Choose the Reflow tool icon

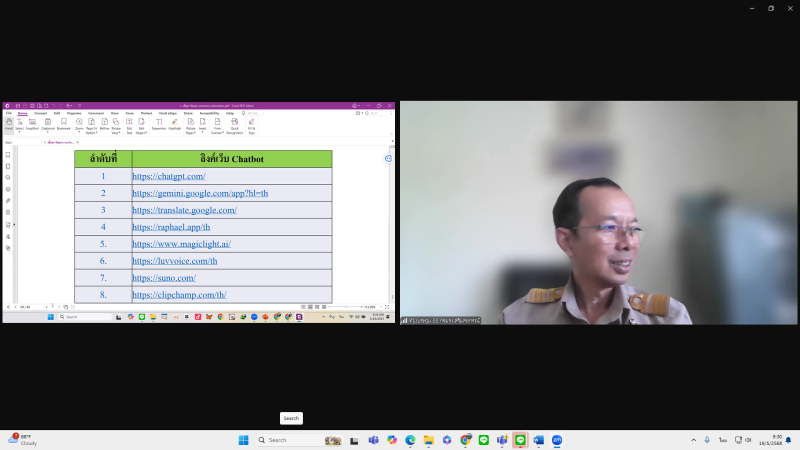(104, 124)
